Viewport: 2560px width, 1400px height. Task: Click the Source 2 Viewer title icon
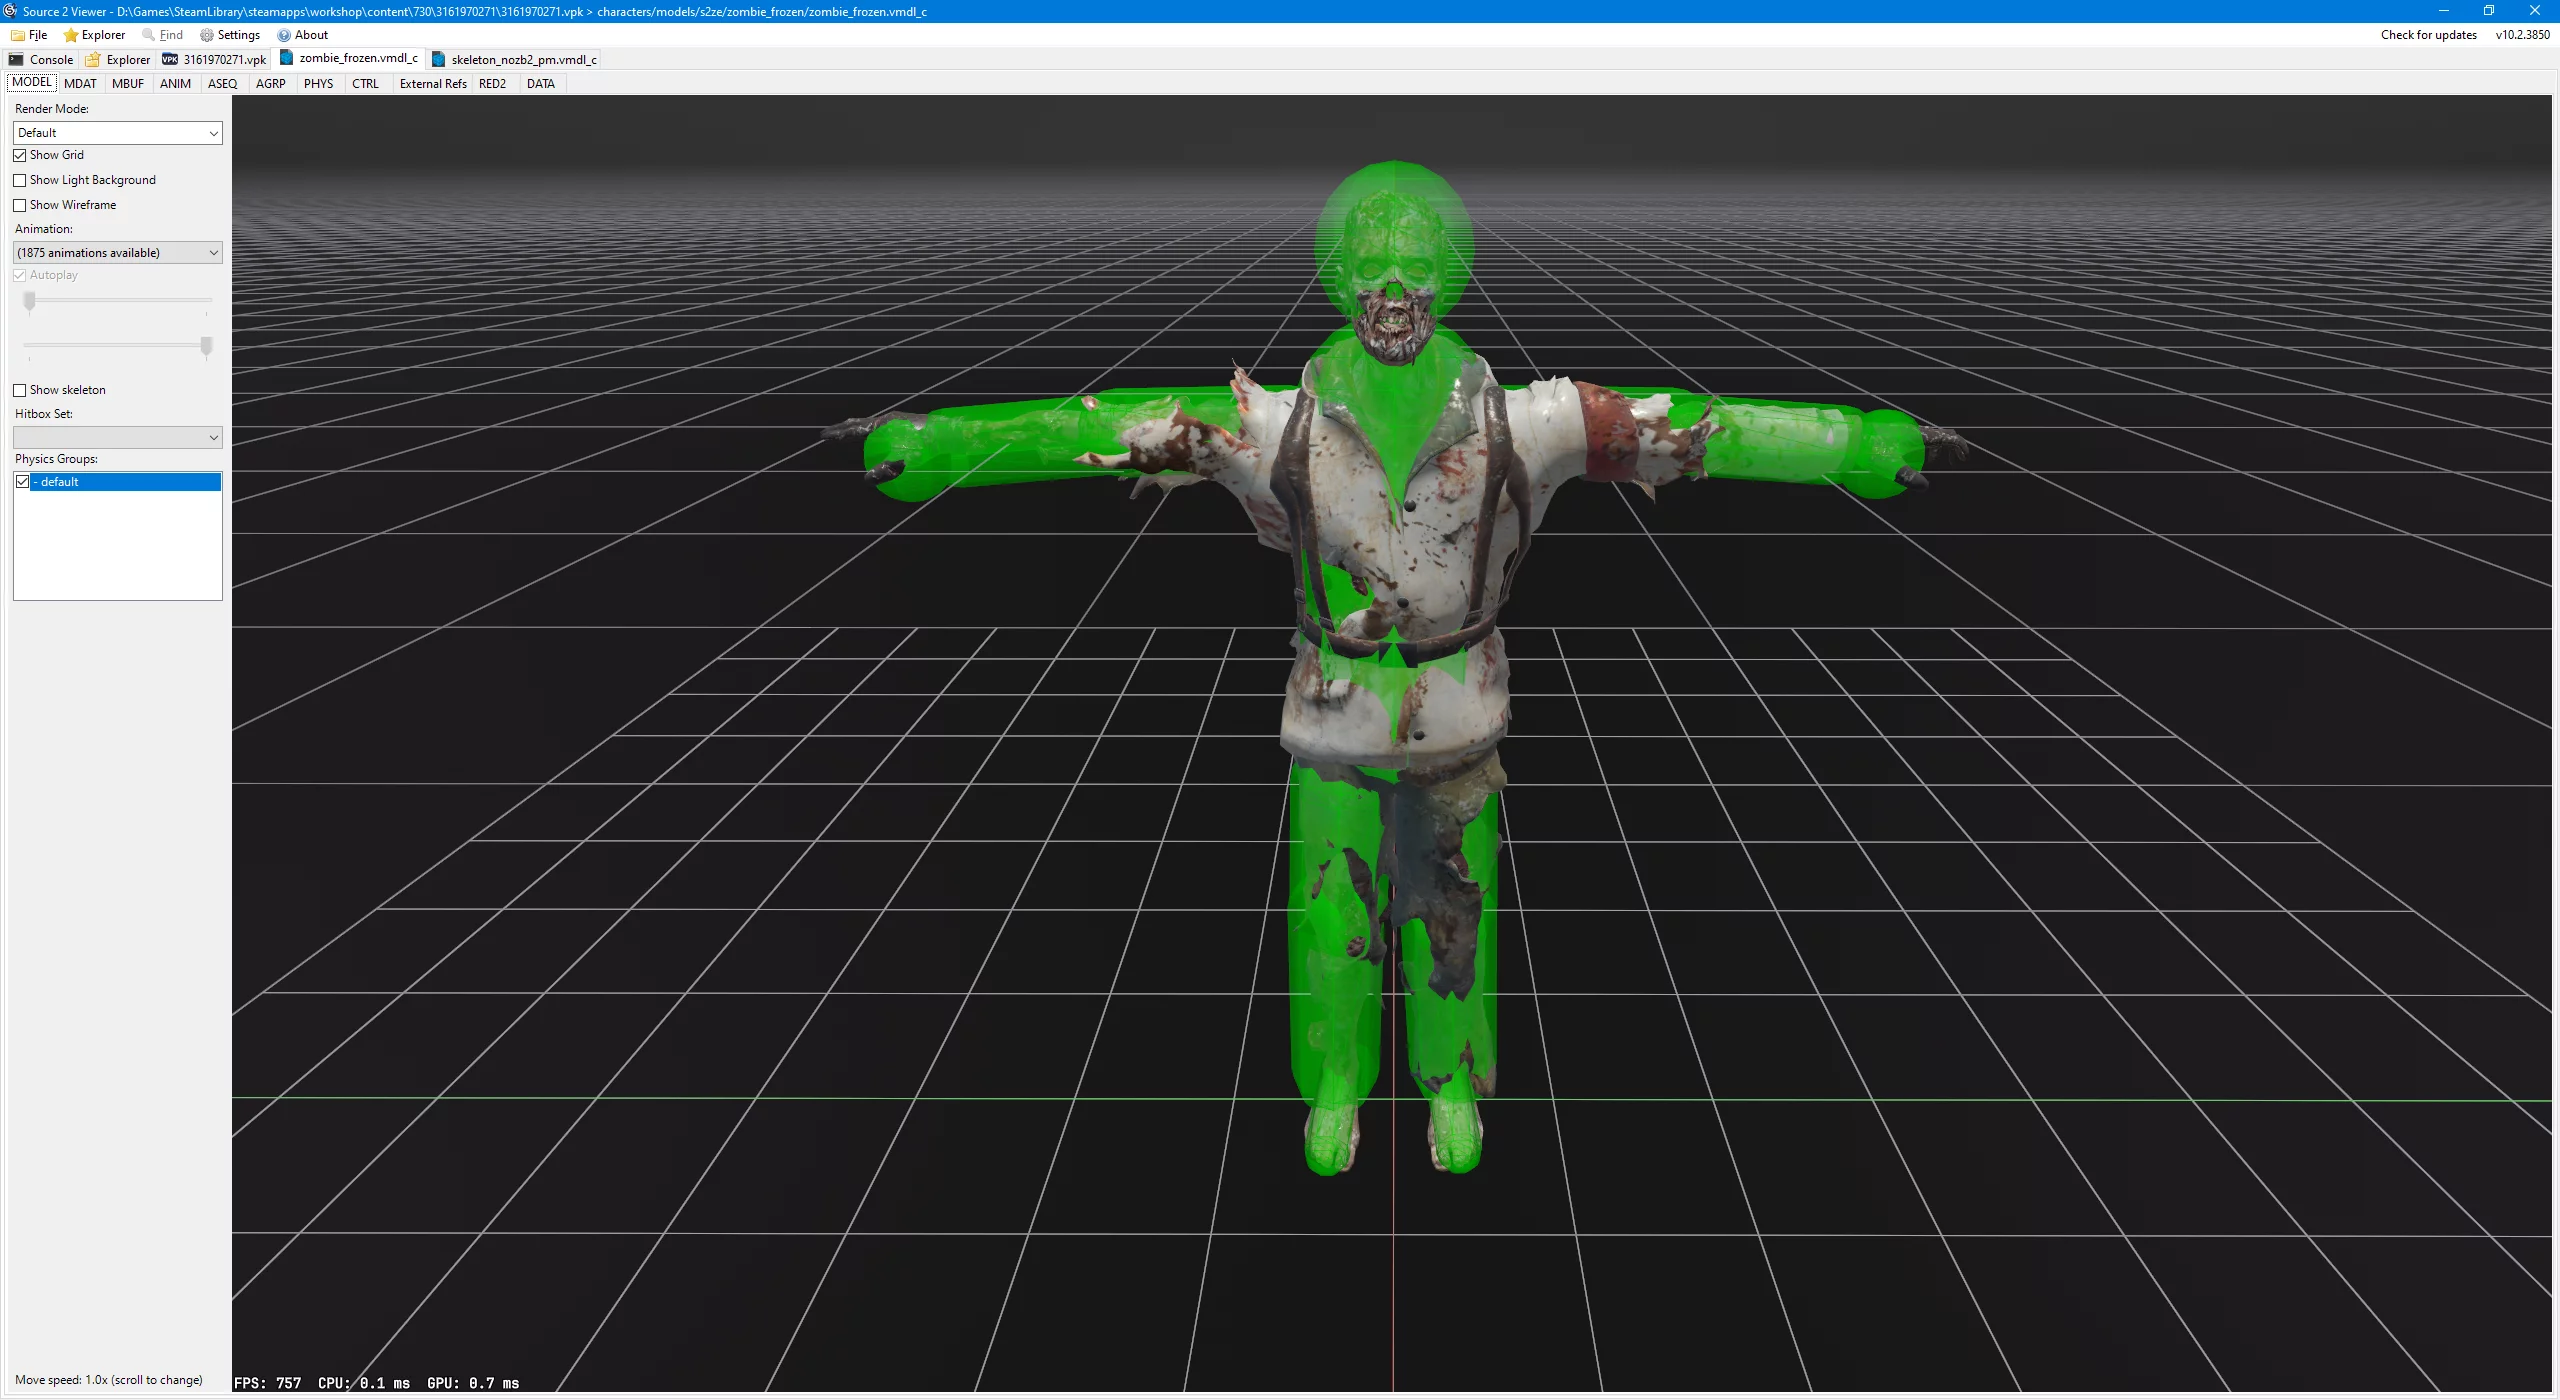(10, 11)
